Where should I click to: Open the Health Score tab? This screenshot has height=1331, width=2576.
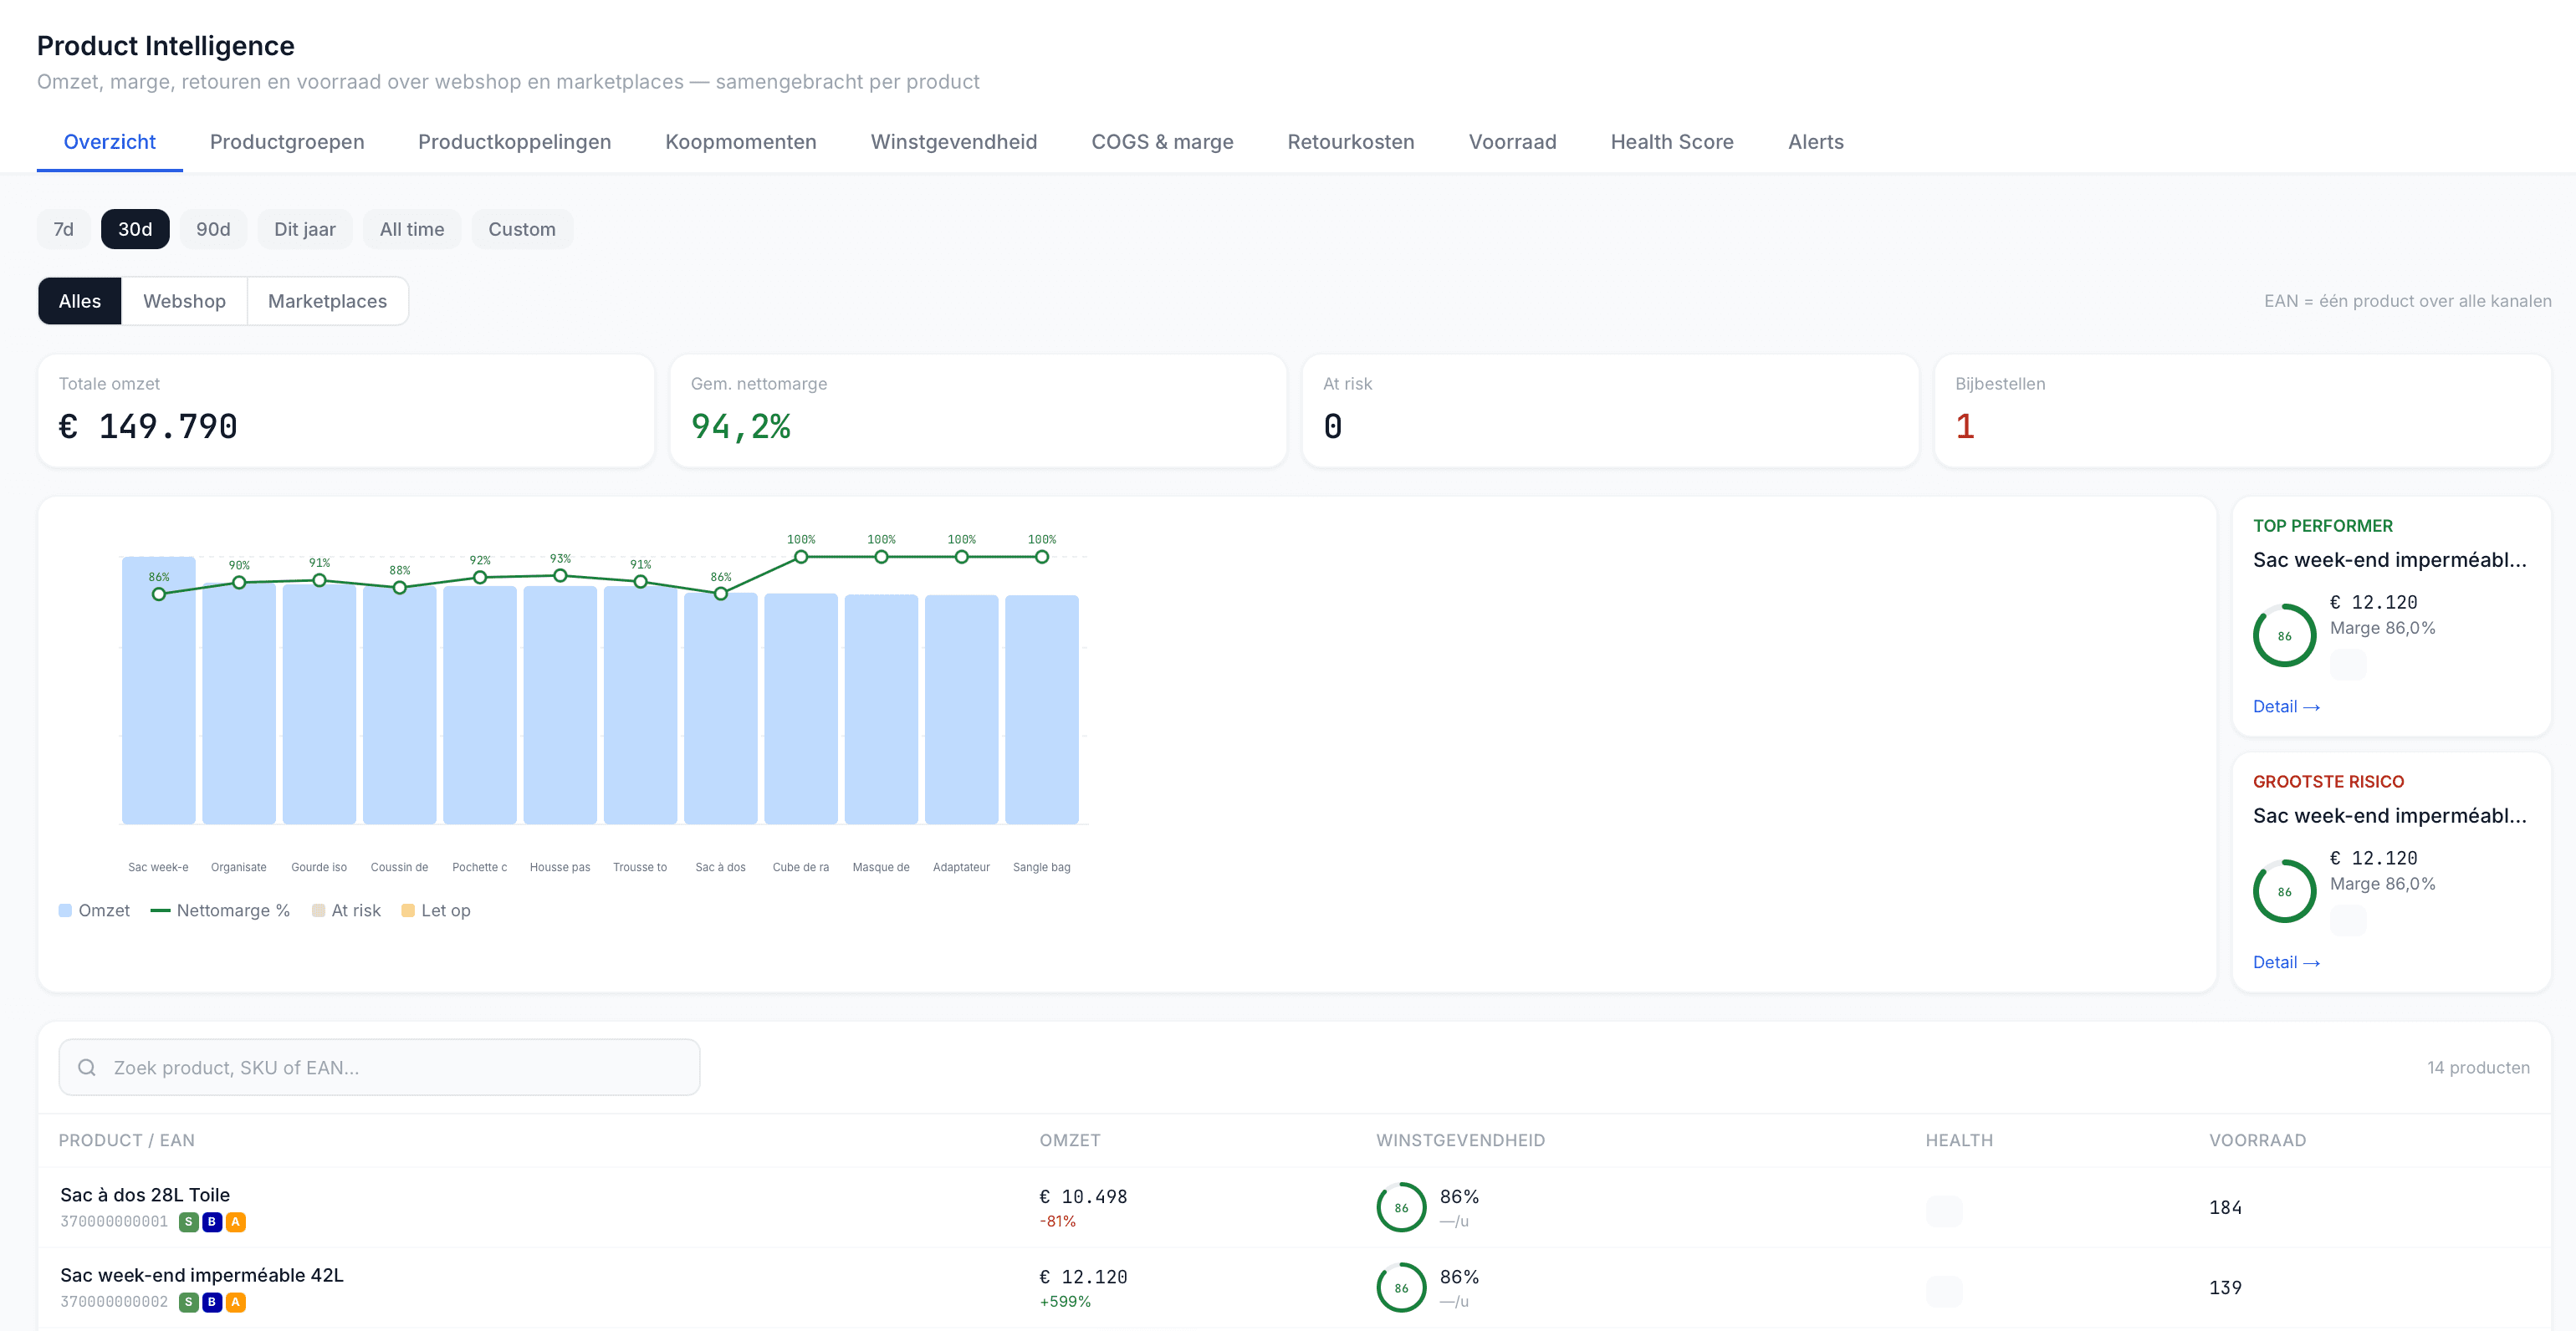coord(1672,142)
